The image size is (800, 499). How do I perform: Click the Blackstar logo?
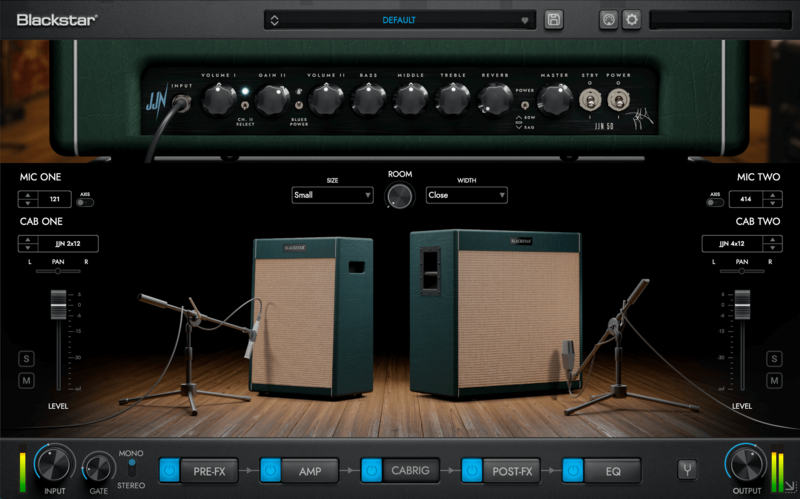(57, 20)
